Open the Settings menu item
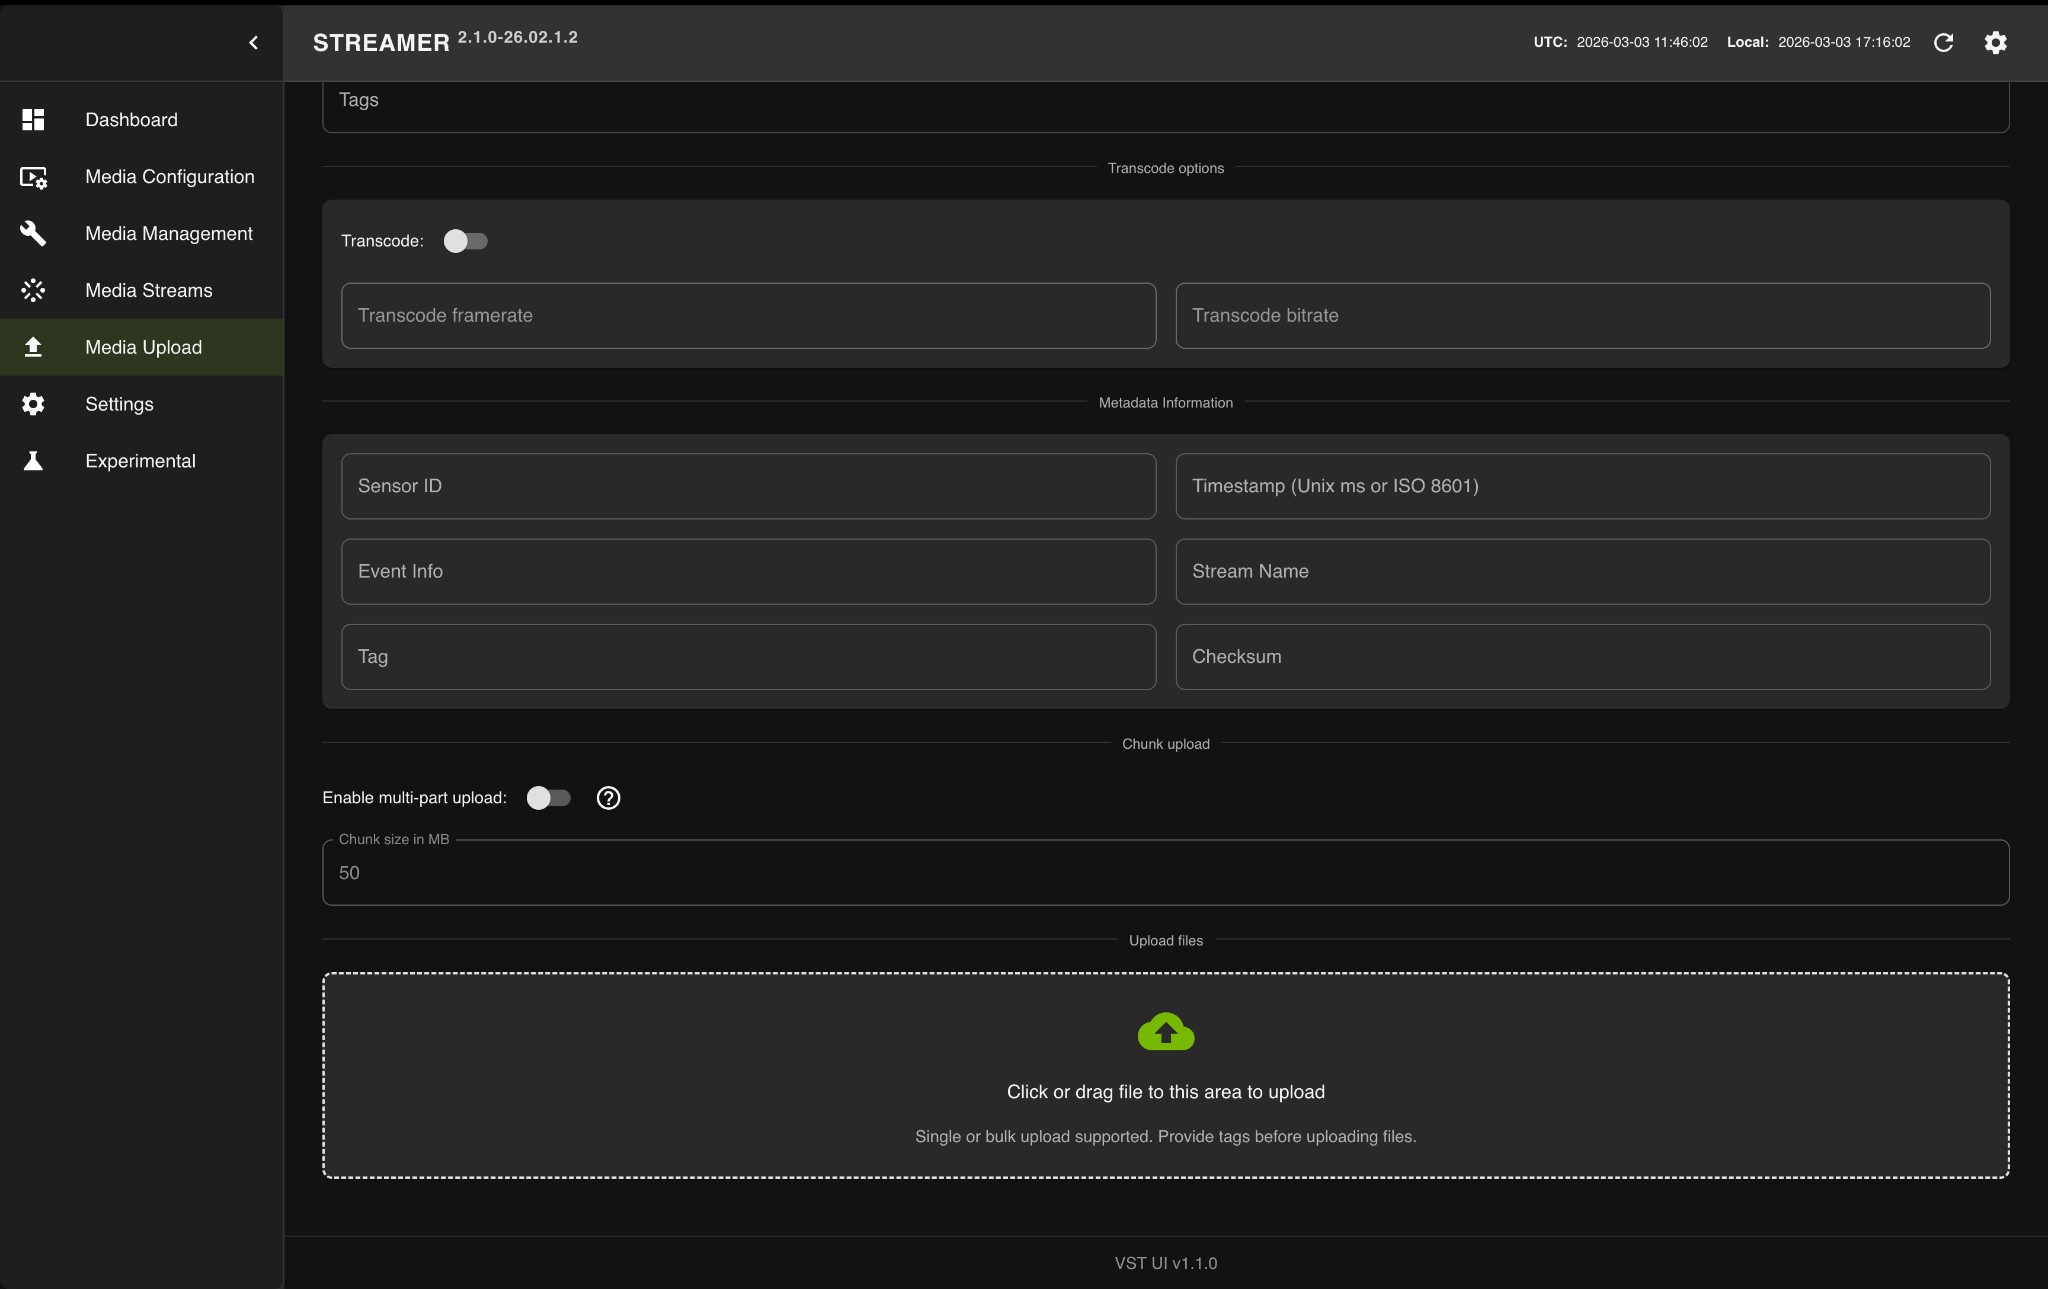Screen dimensions: 2048x1289 click(x=119, y=404)
